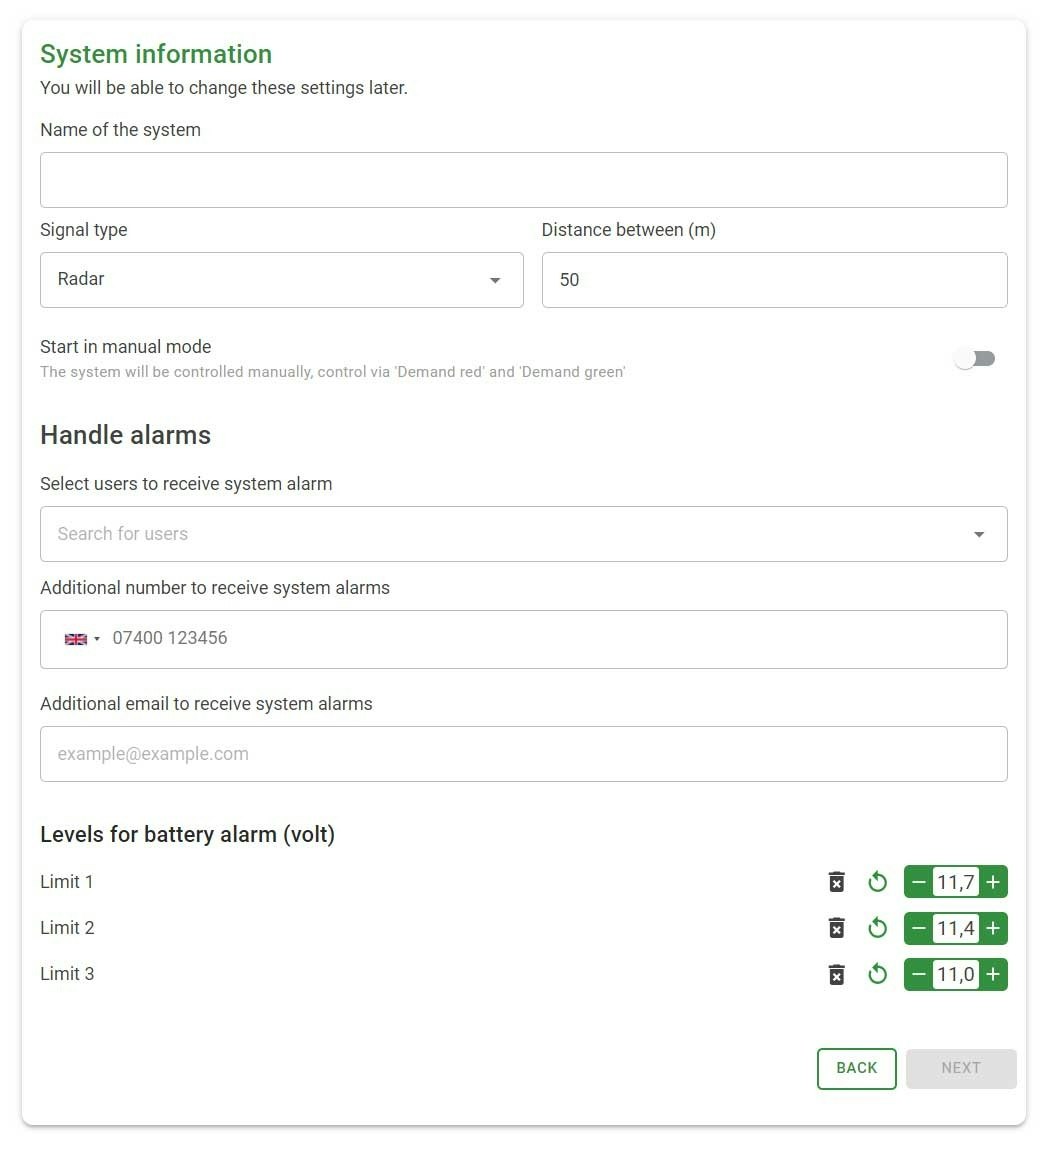Screen dimensions: 1049x1158
Task: Click the Distance between (m) field
Action: pos(774,280)
